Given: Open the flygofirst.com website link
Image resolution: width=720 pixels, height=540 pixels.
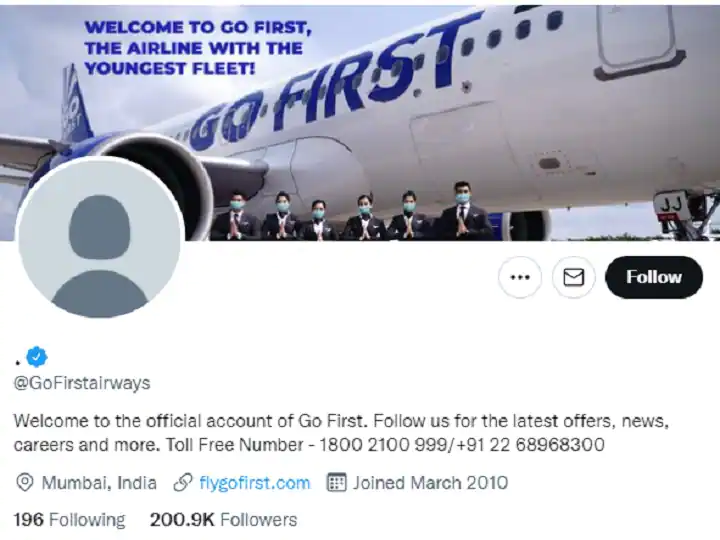Looking at the screenshot, I should 254,483.
